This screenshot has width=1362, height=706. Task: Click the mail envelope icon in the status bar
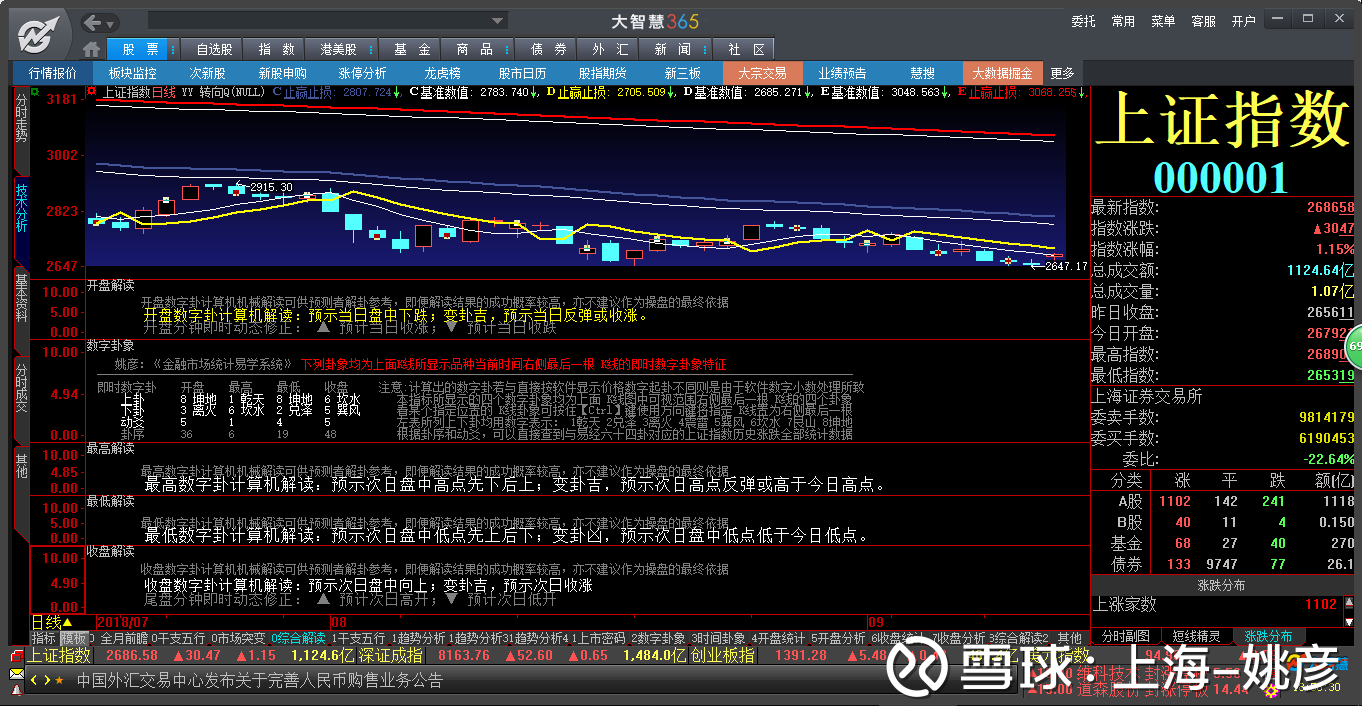16,674
